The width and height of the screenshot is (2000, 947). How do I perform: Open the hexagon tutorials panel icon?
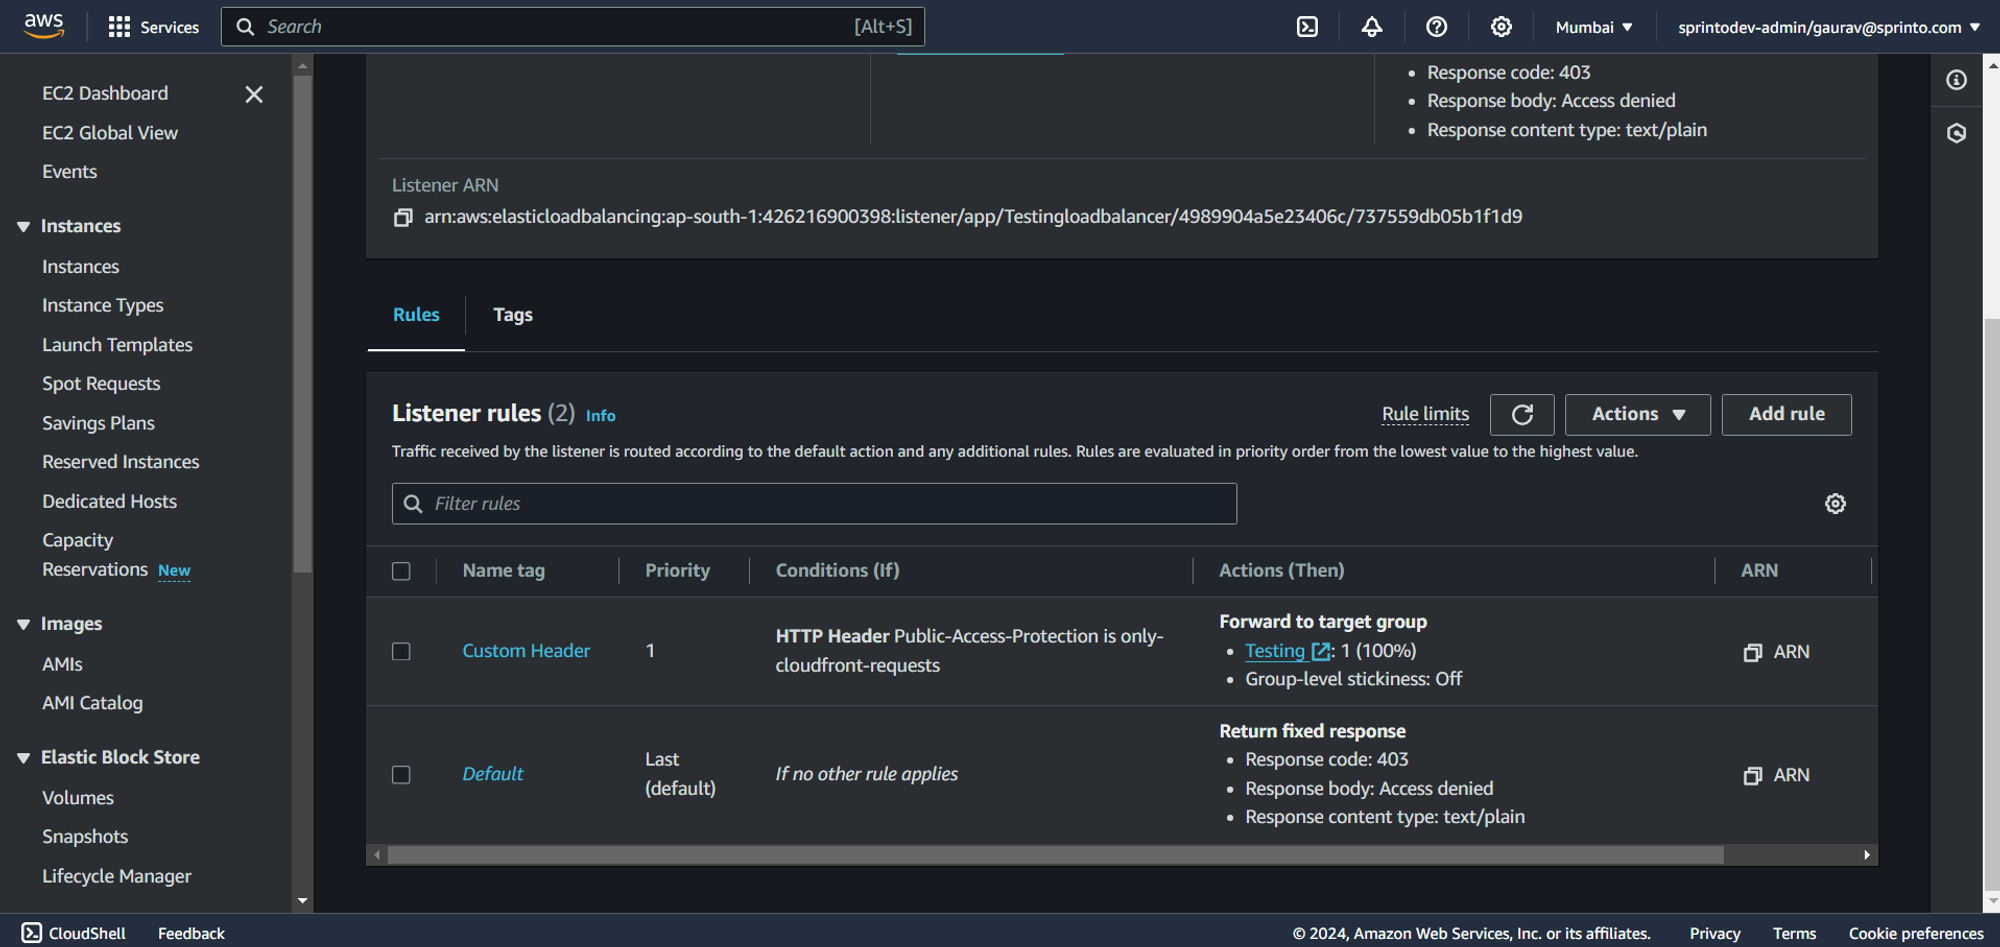(x=1956, y=133)
